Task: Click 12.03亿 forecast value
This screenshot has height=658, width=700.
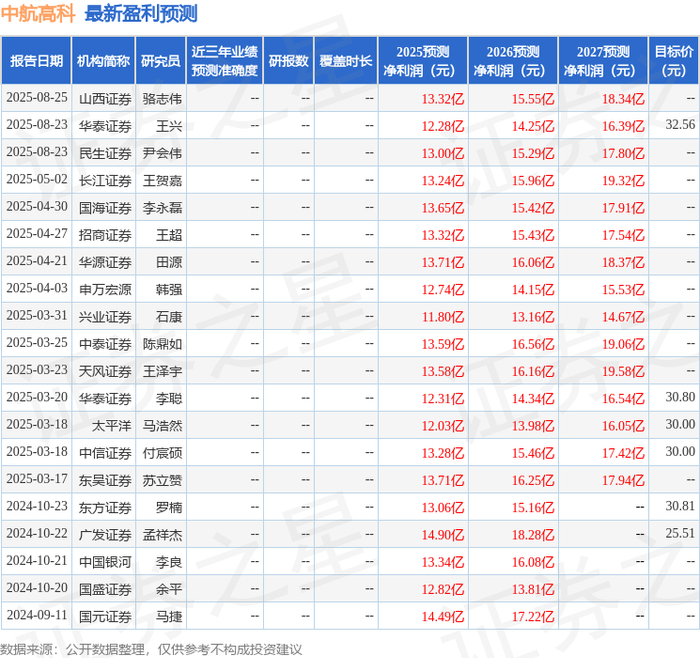Action: point(443,425)
